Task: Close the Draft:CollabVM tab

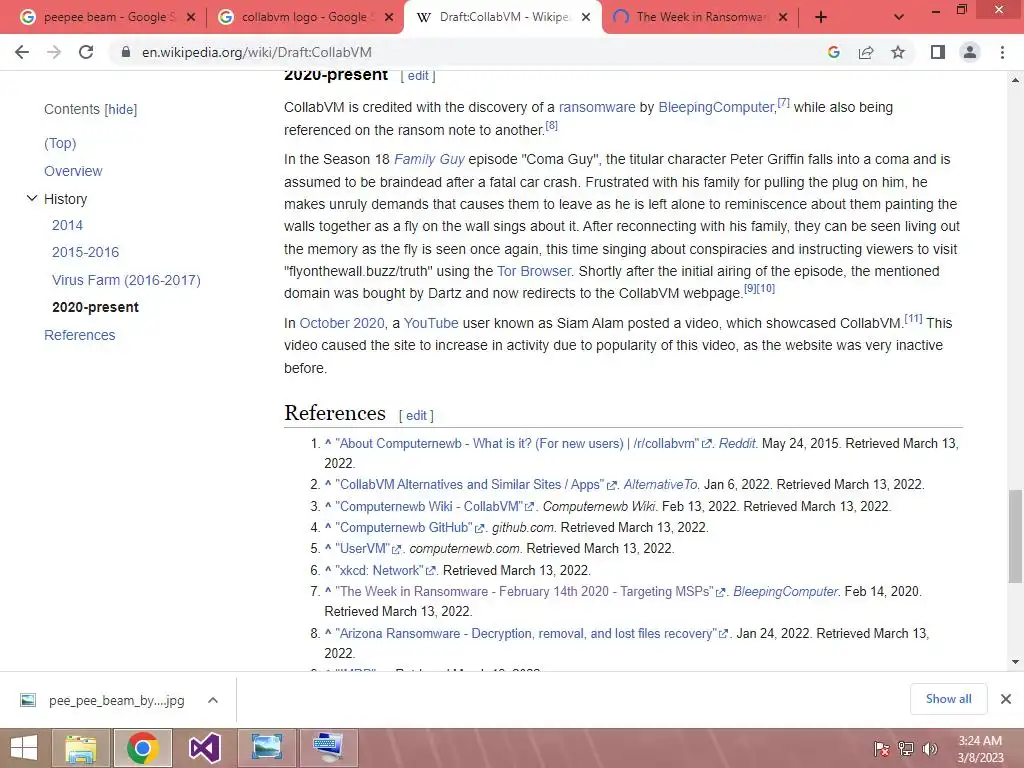Action: (586, 18)
